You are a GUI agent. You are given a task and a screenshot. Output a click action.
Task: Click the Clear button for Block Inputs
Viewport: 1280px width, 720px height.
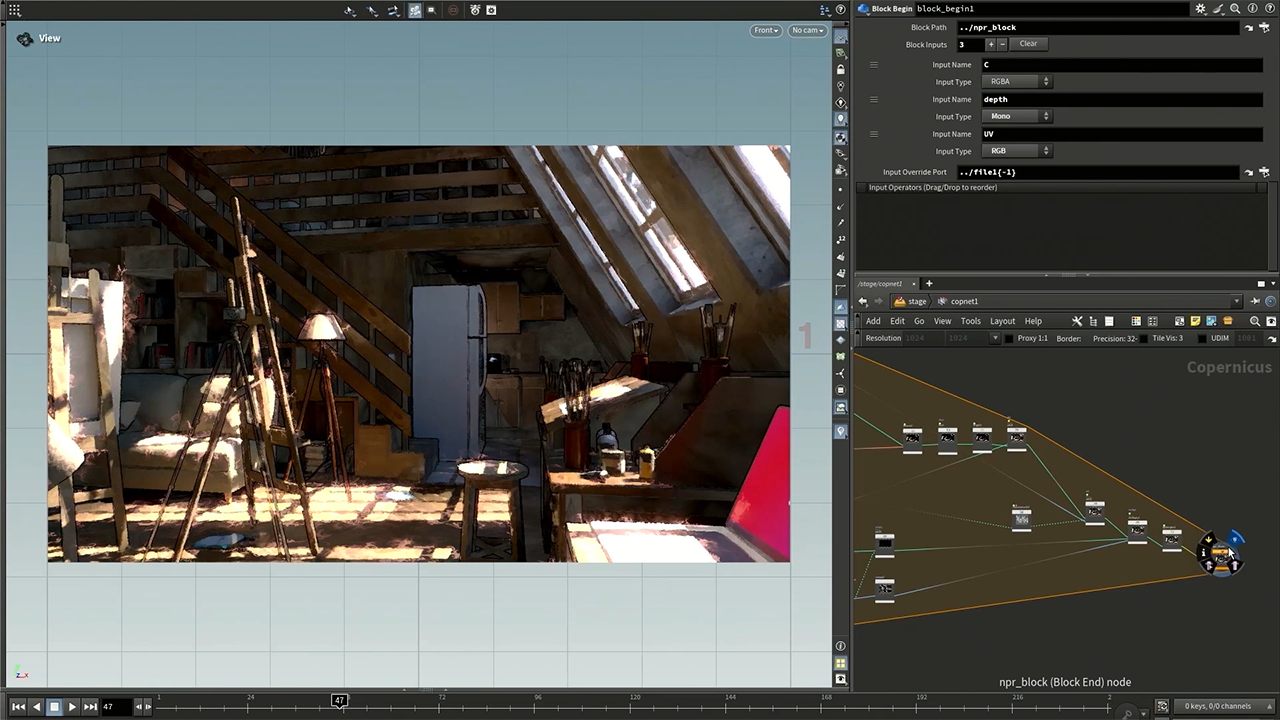click(x=1028, y=44)
